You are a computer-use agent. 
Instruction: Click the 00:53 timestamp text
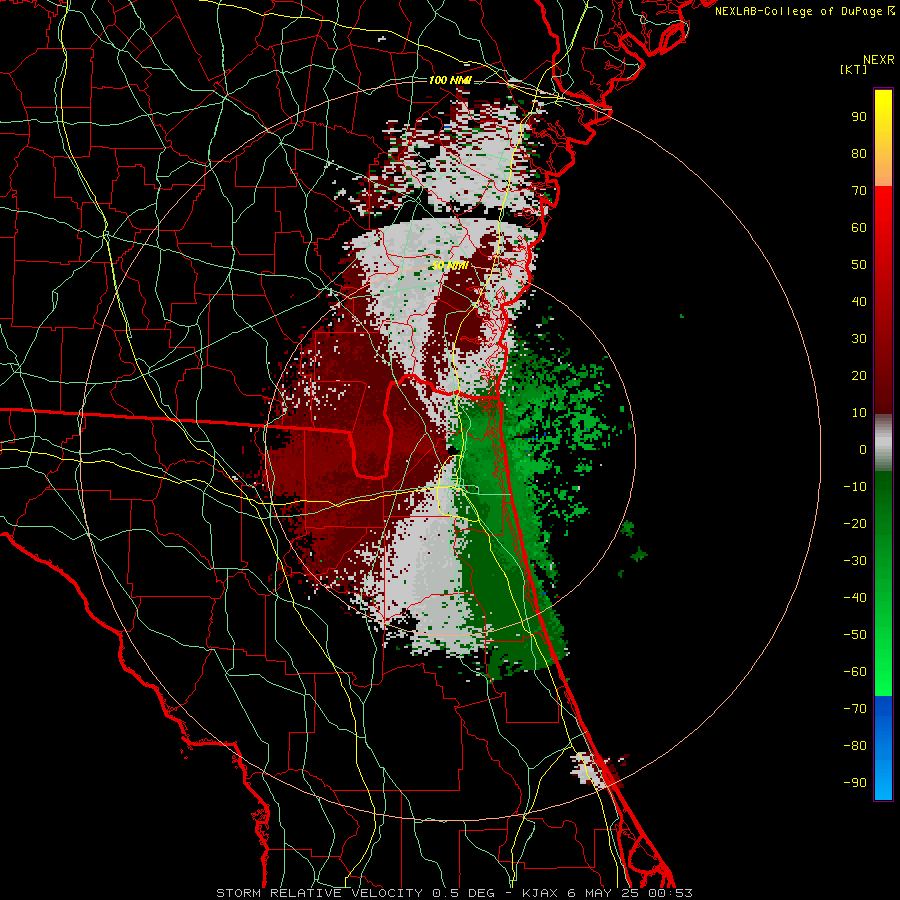[670, 893]
